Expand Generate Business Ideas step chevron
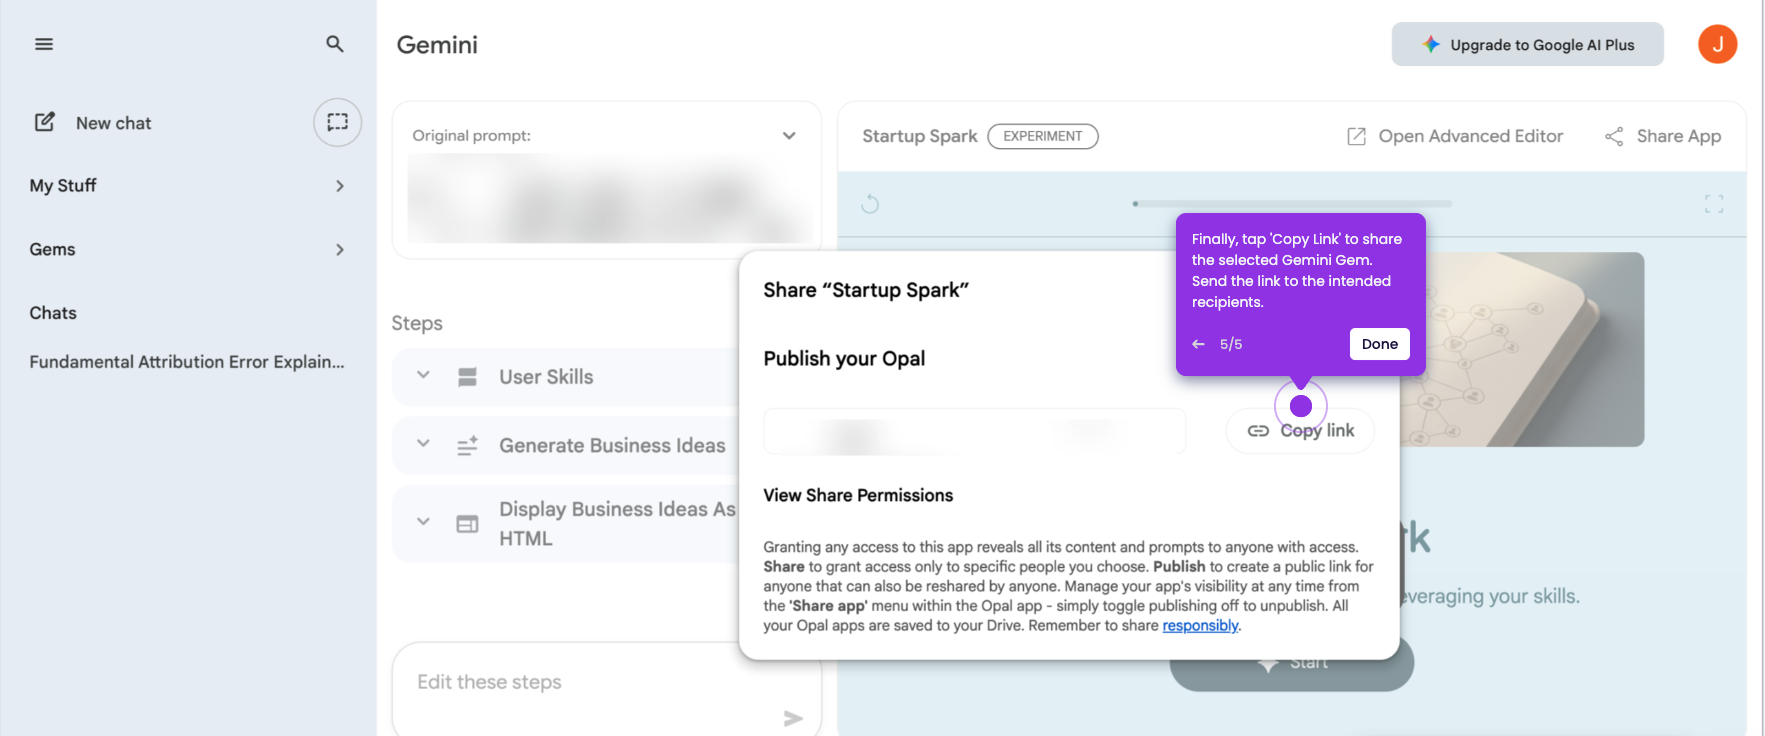This screenshot has height=736, width=1765. coord(423,443)
